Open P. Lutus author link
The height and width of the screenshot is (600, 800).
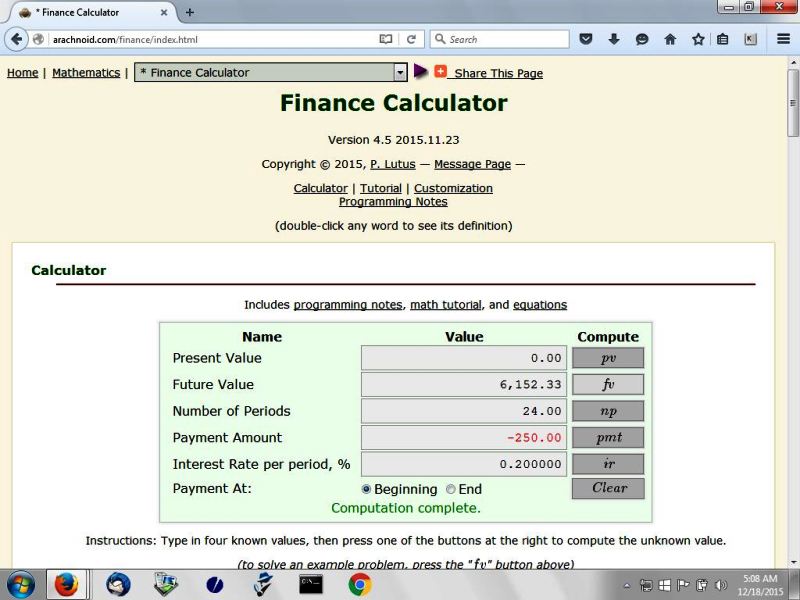[x=393, y=164]
